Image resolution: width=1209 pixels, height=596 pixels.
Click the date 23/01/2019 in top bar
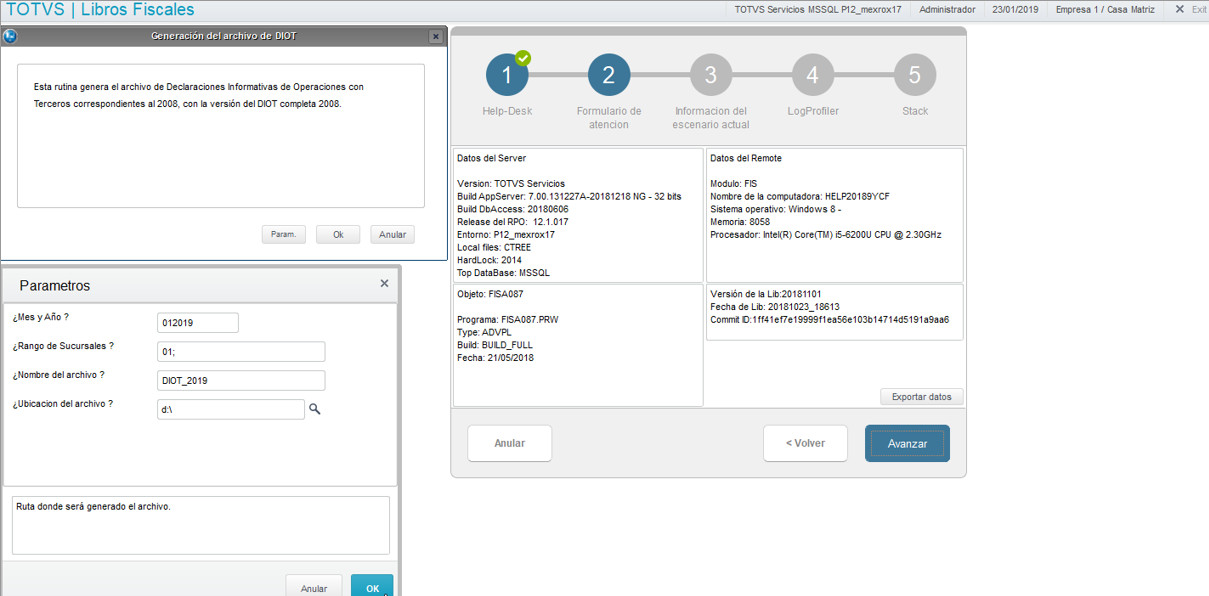point(1016,9)
